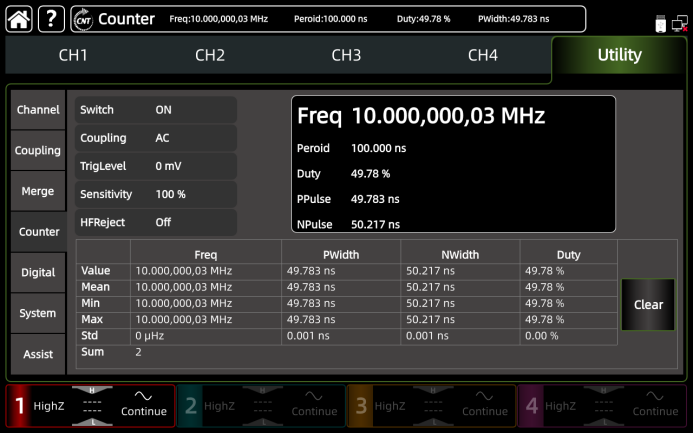
Task: Open the Counter sidebar menu
Action: (39, 232)
